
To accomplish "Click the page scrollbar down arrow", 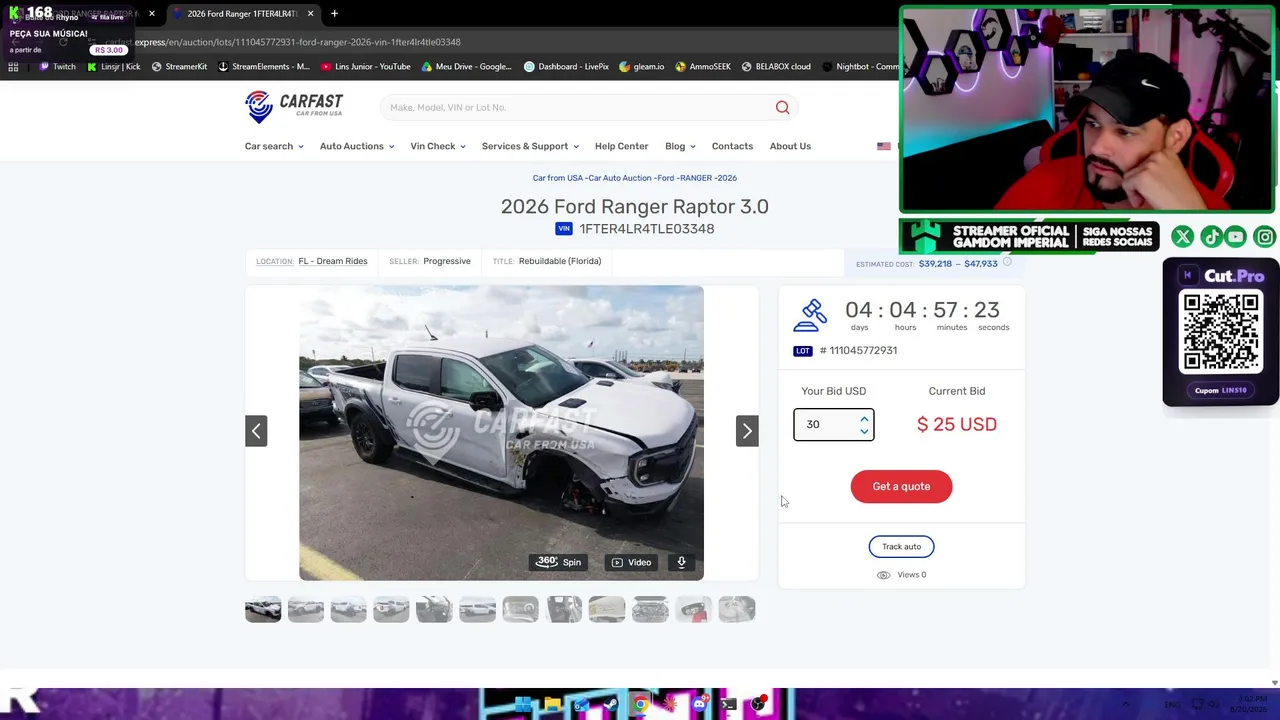I will click(1274, 683).
